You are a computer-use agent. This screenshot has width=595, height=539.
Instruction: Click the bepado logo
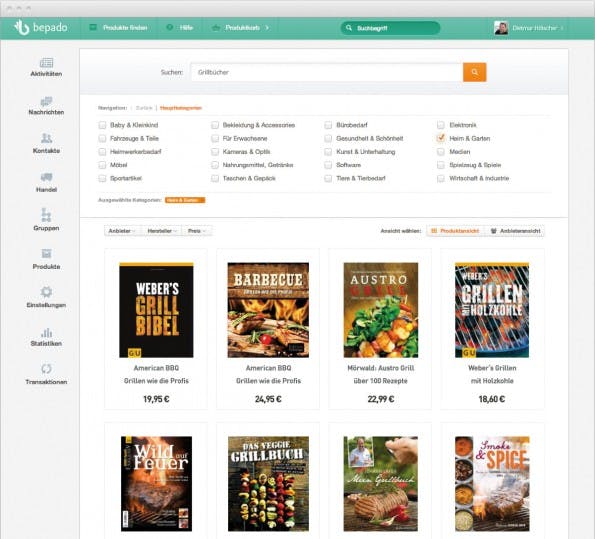[x=41, y=27]
